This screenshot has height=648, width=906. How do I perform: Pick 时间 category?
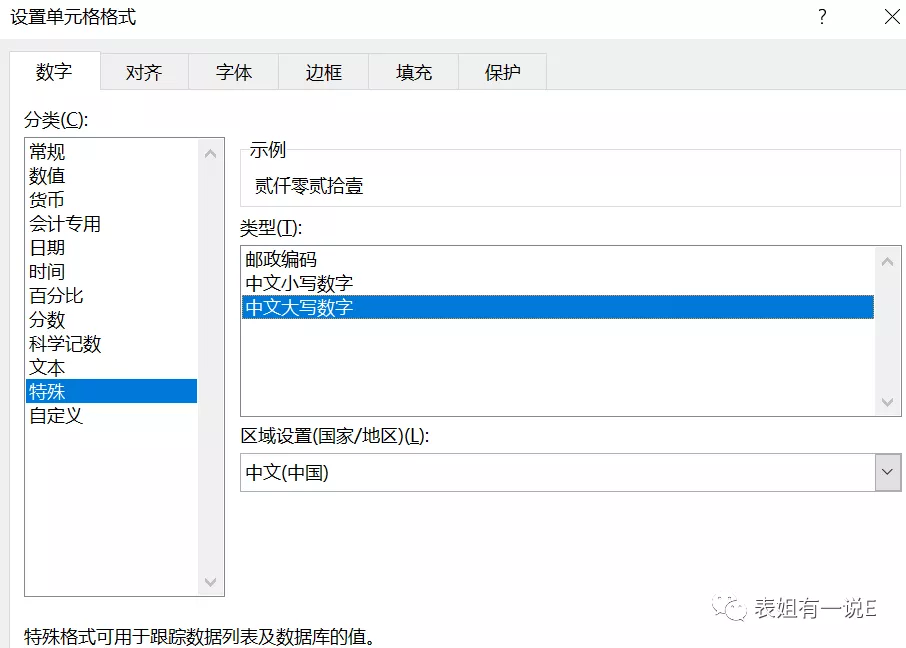click(112, 272)
